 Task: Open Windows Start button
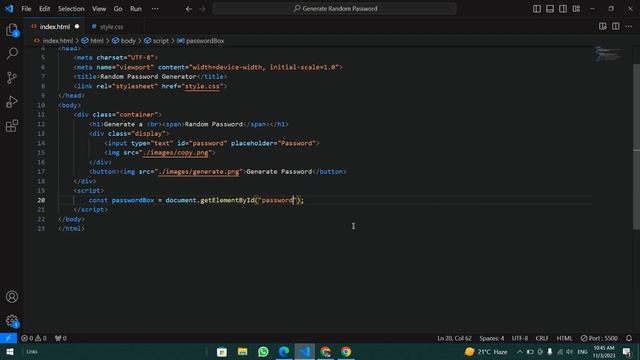(x=10, y=351)
